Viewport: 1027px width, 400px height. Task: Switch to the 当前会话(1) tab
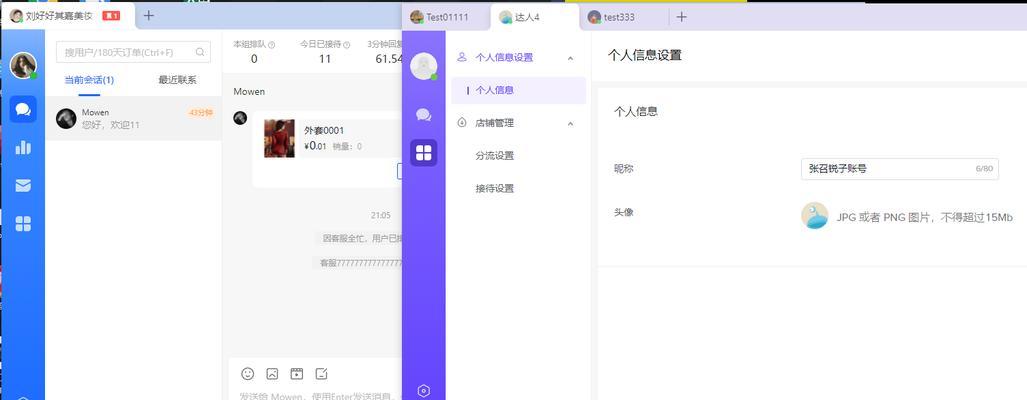[x=89, y=80]
